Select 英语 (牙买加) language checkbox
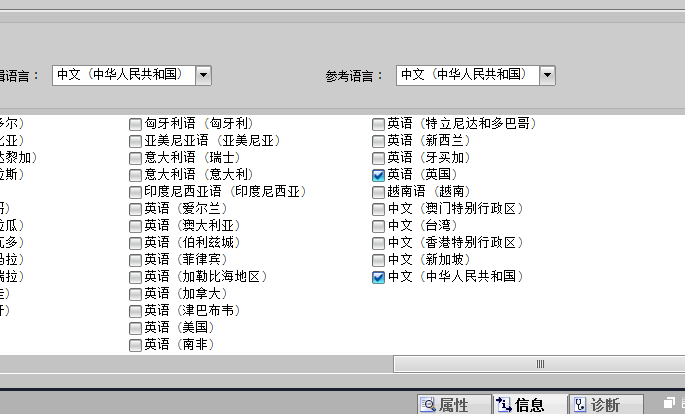 tap(378, 159)
